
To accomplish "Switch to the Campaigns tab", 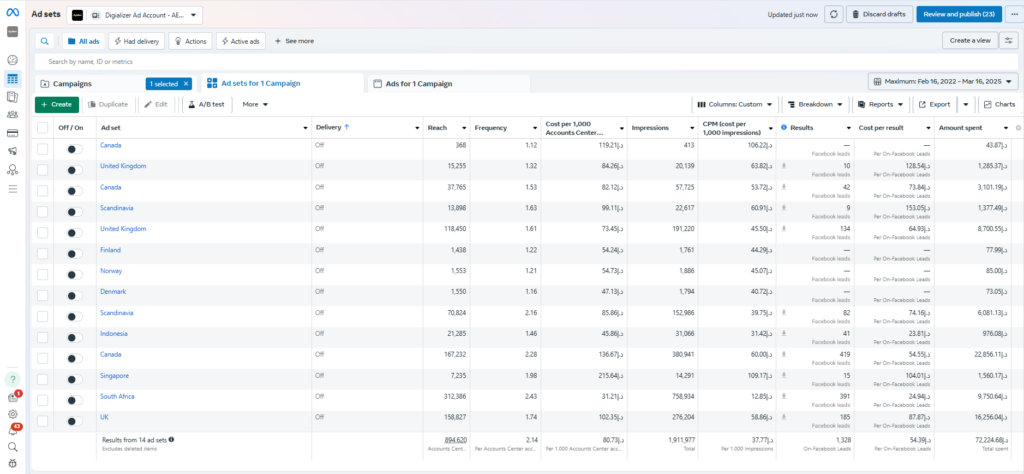I will pyautogui.click(x=70, y=83).
